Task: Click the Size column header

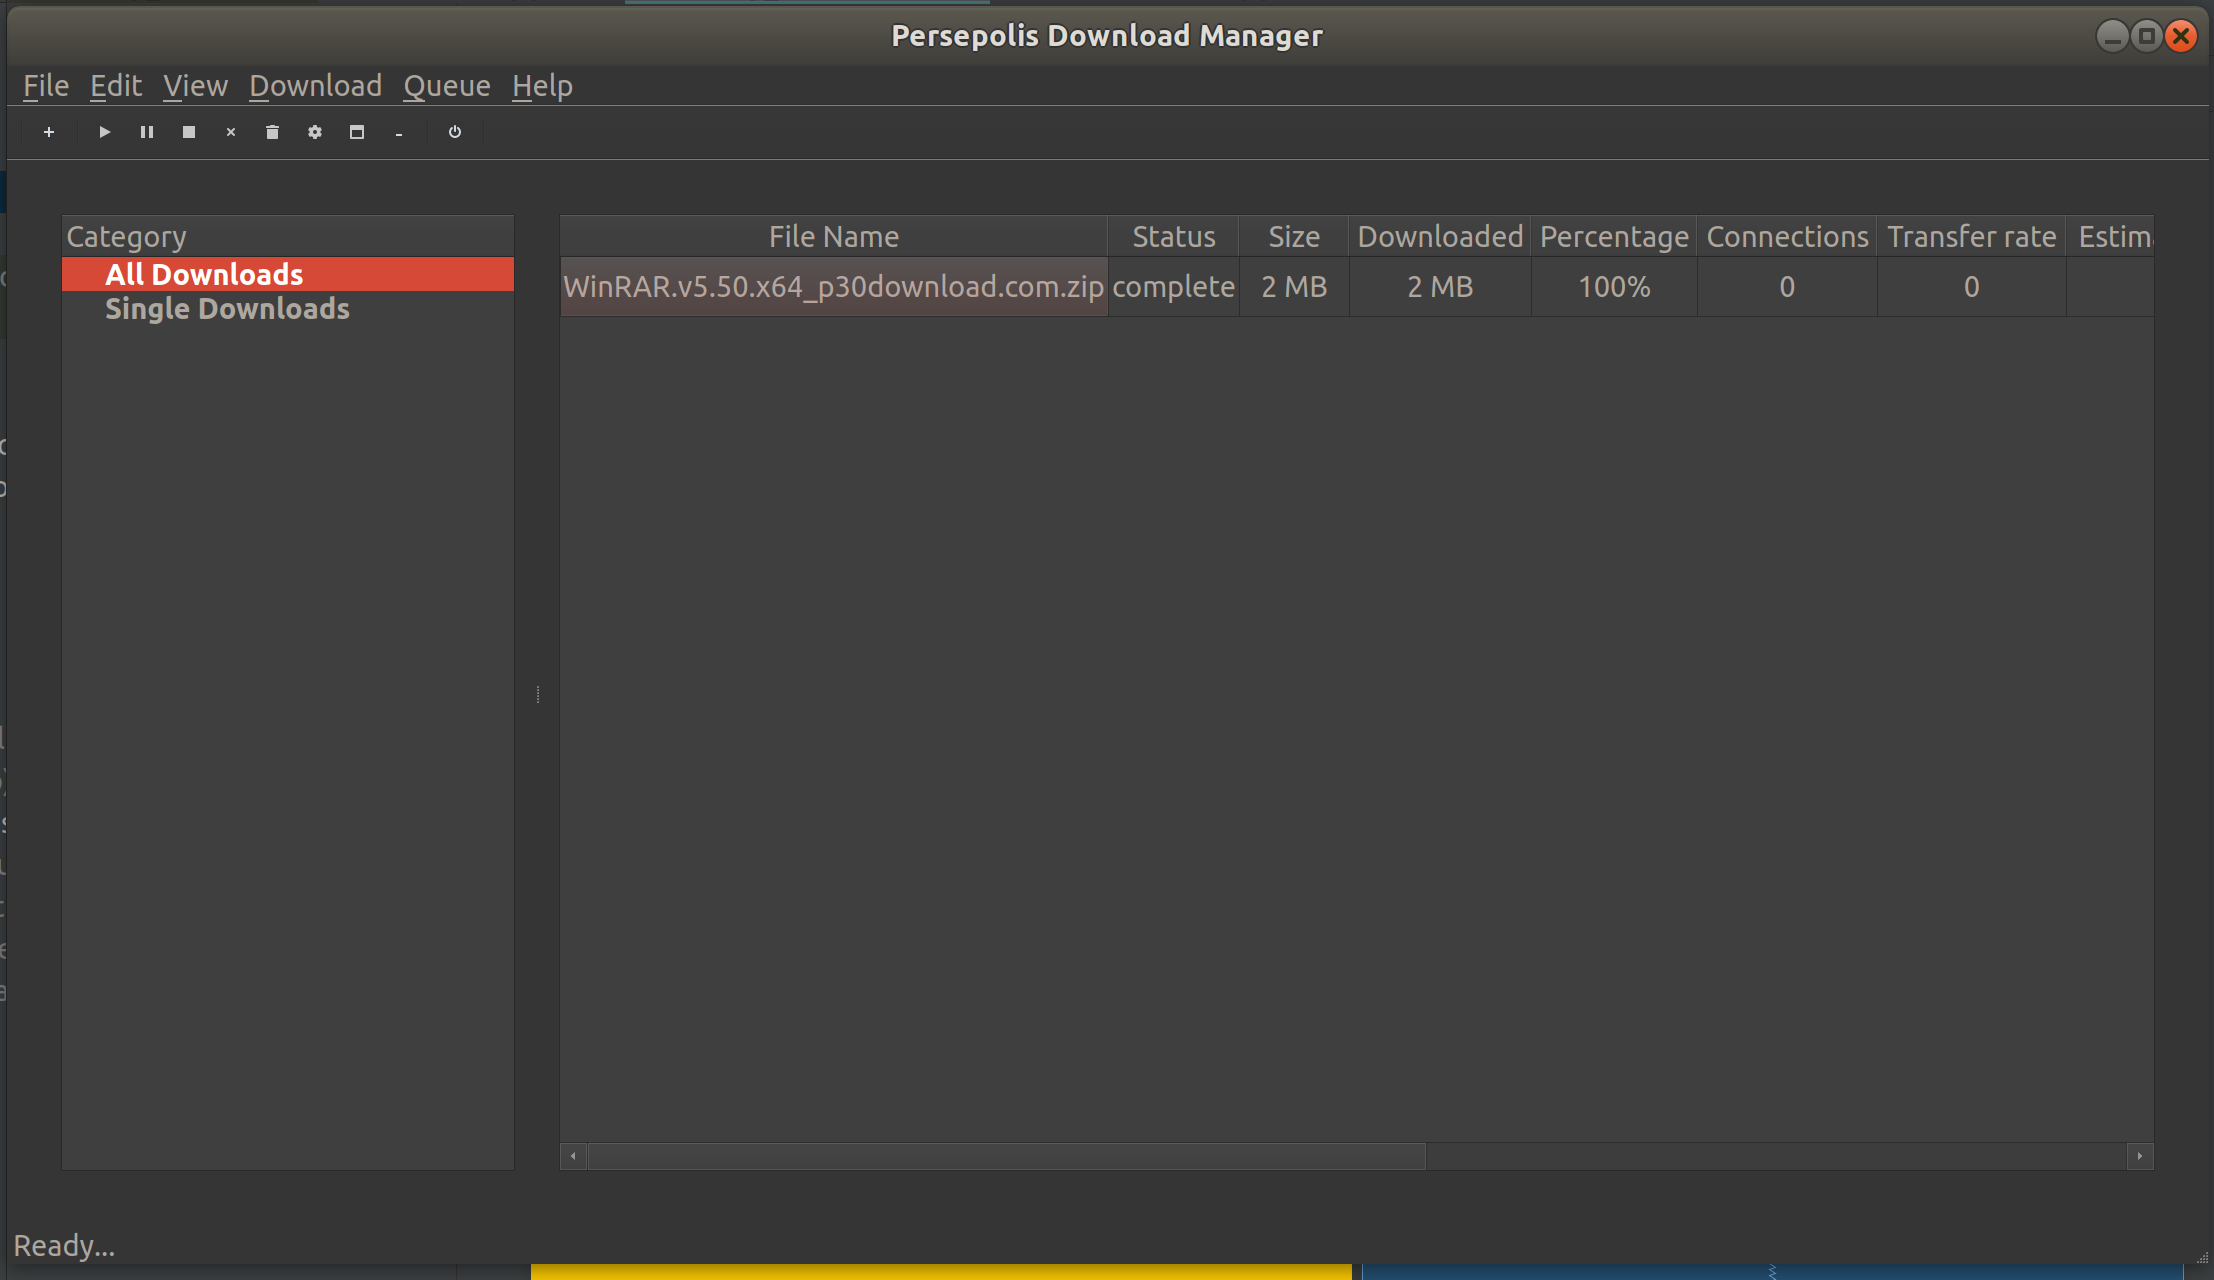Action: click(1294, 237)
